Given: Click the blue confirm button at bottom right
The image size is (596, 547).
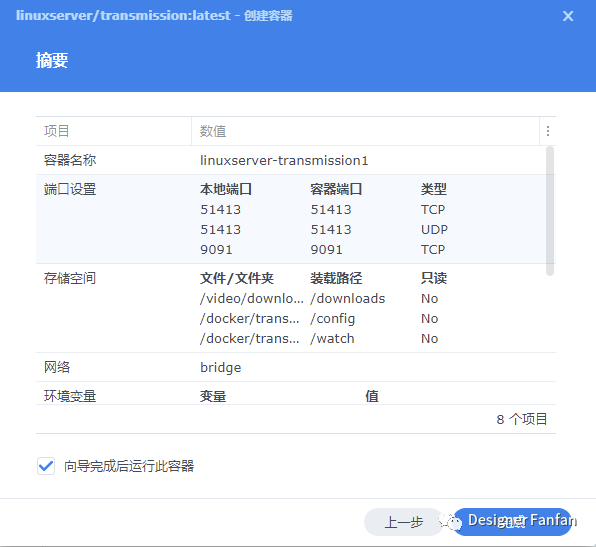Looking at the screenshot, I should coord(513,522).
